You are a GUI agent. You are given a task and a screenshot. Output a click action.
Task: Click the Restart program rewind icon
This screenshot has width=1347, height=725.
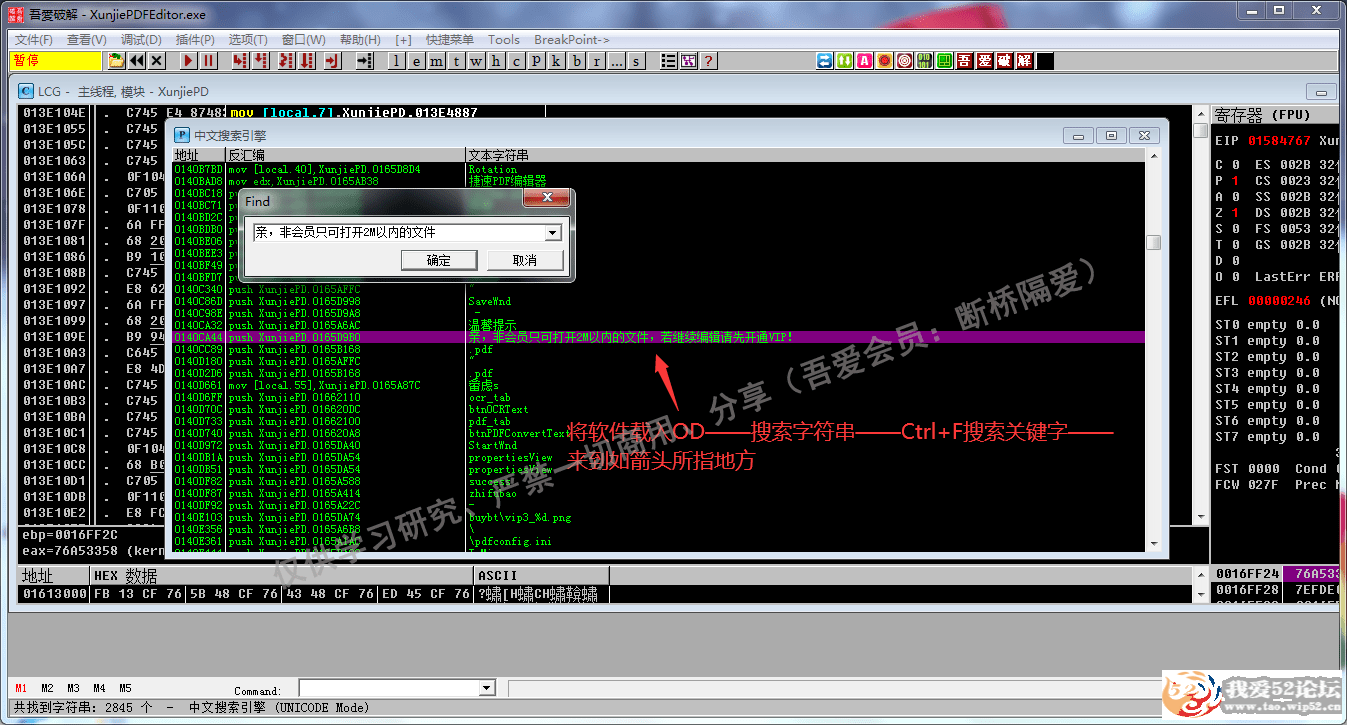click(137, 61)
